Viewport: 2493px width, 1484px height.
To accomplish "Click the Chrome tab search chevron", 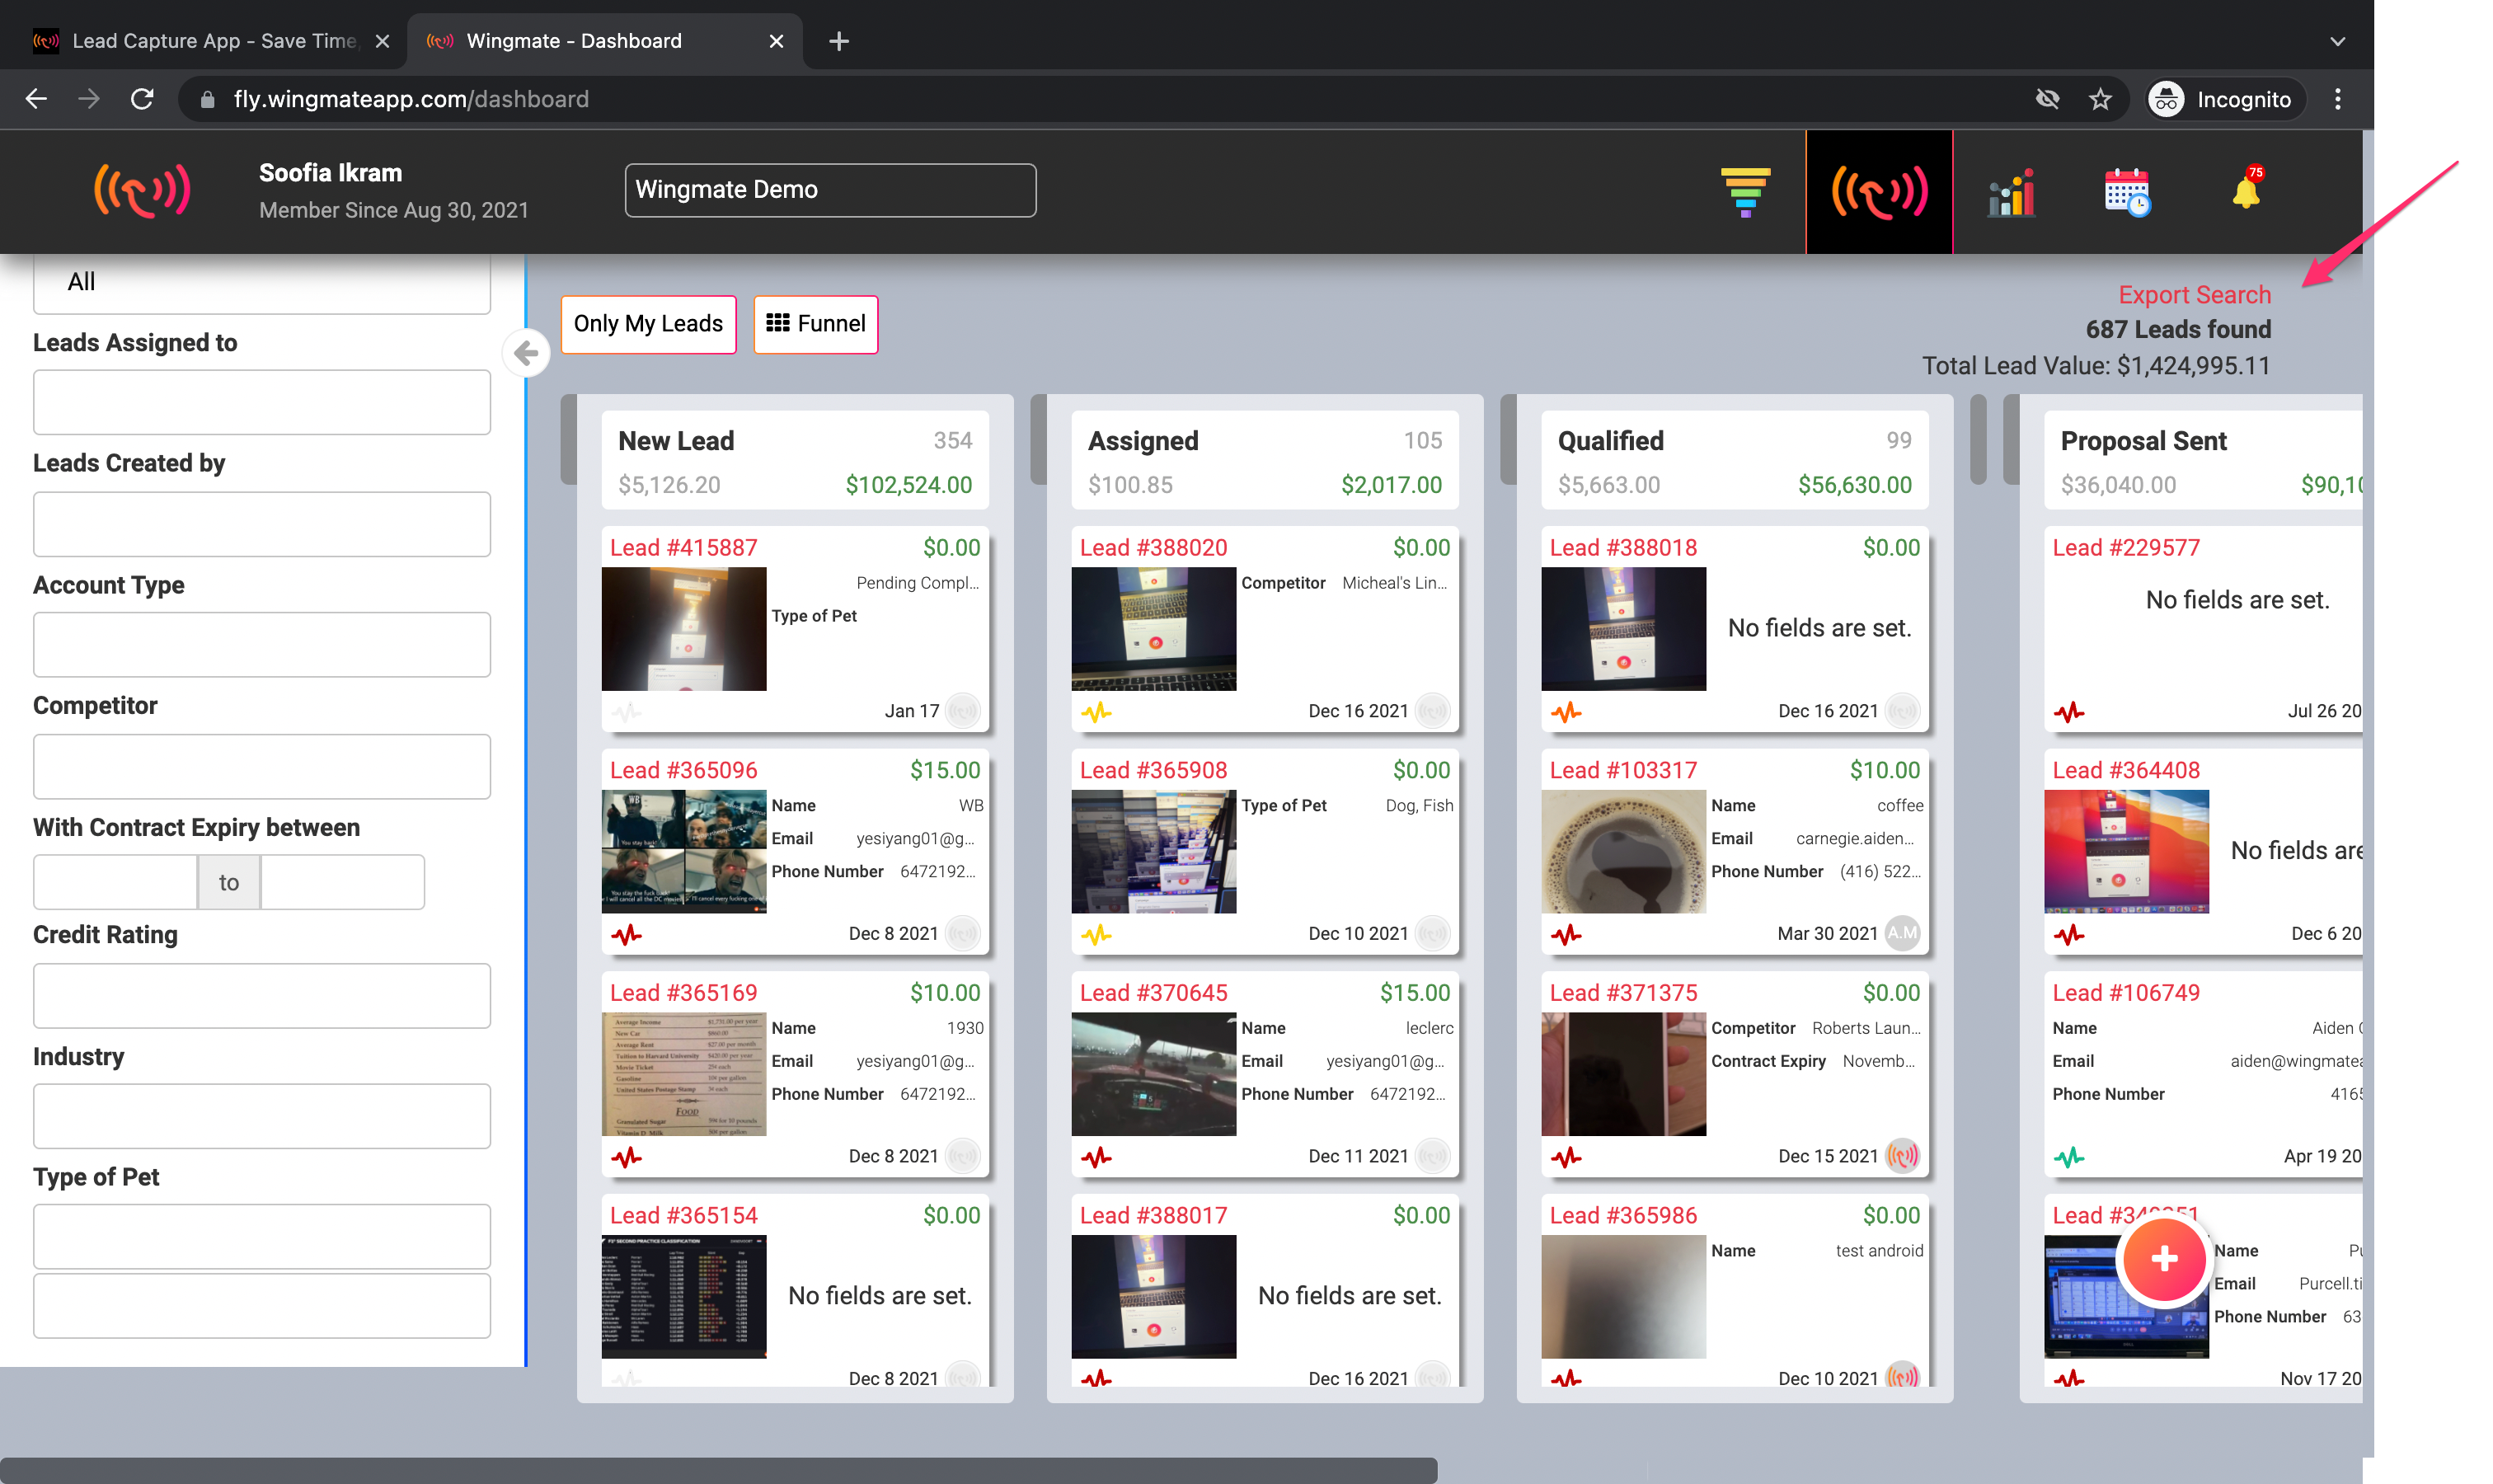I will point(2337,41).
